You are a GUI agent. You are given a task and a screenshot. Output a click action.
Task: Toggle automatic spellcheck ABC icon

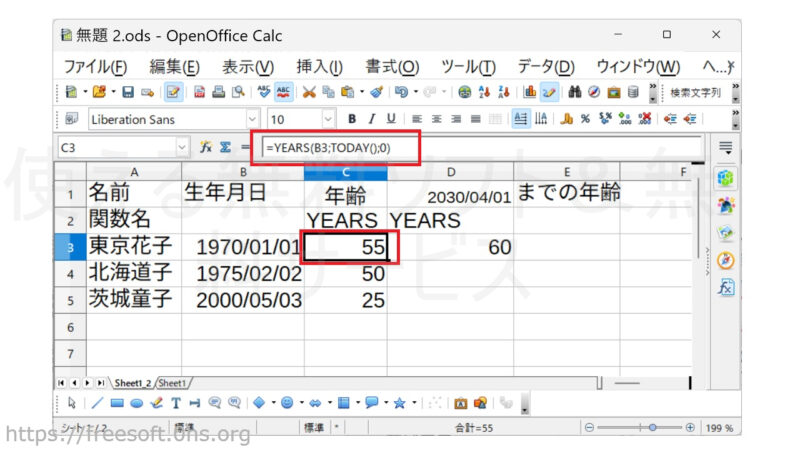tap(283, 92)
